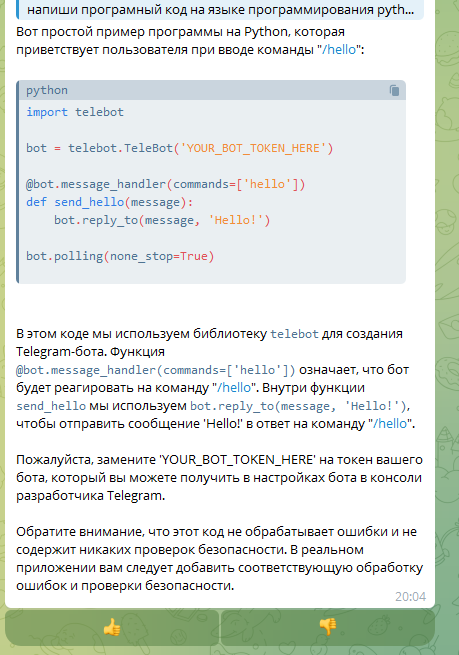The width and height of the screenshot is (459, 655).
Task: Open the quoted reply message at top
Action: [x=220, y=10]
